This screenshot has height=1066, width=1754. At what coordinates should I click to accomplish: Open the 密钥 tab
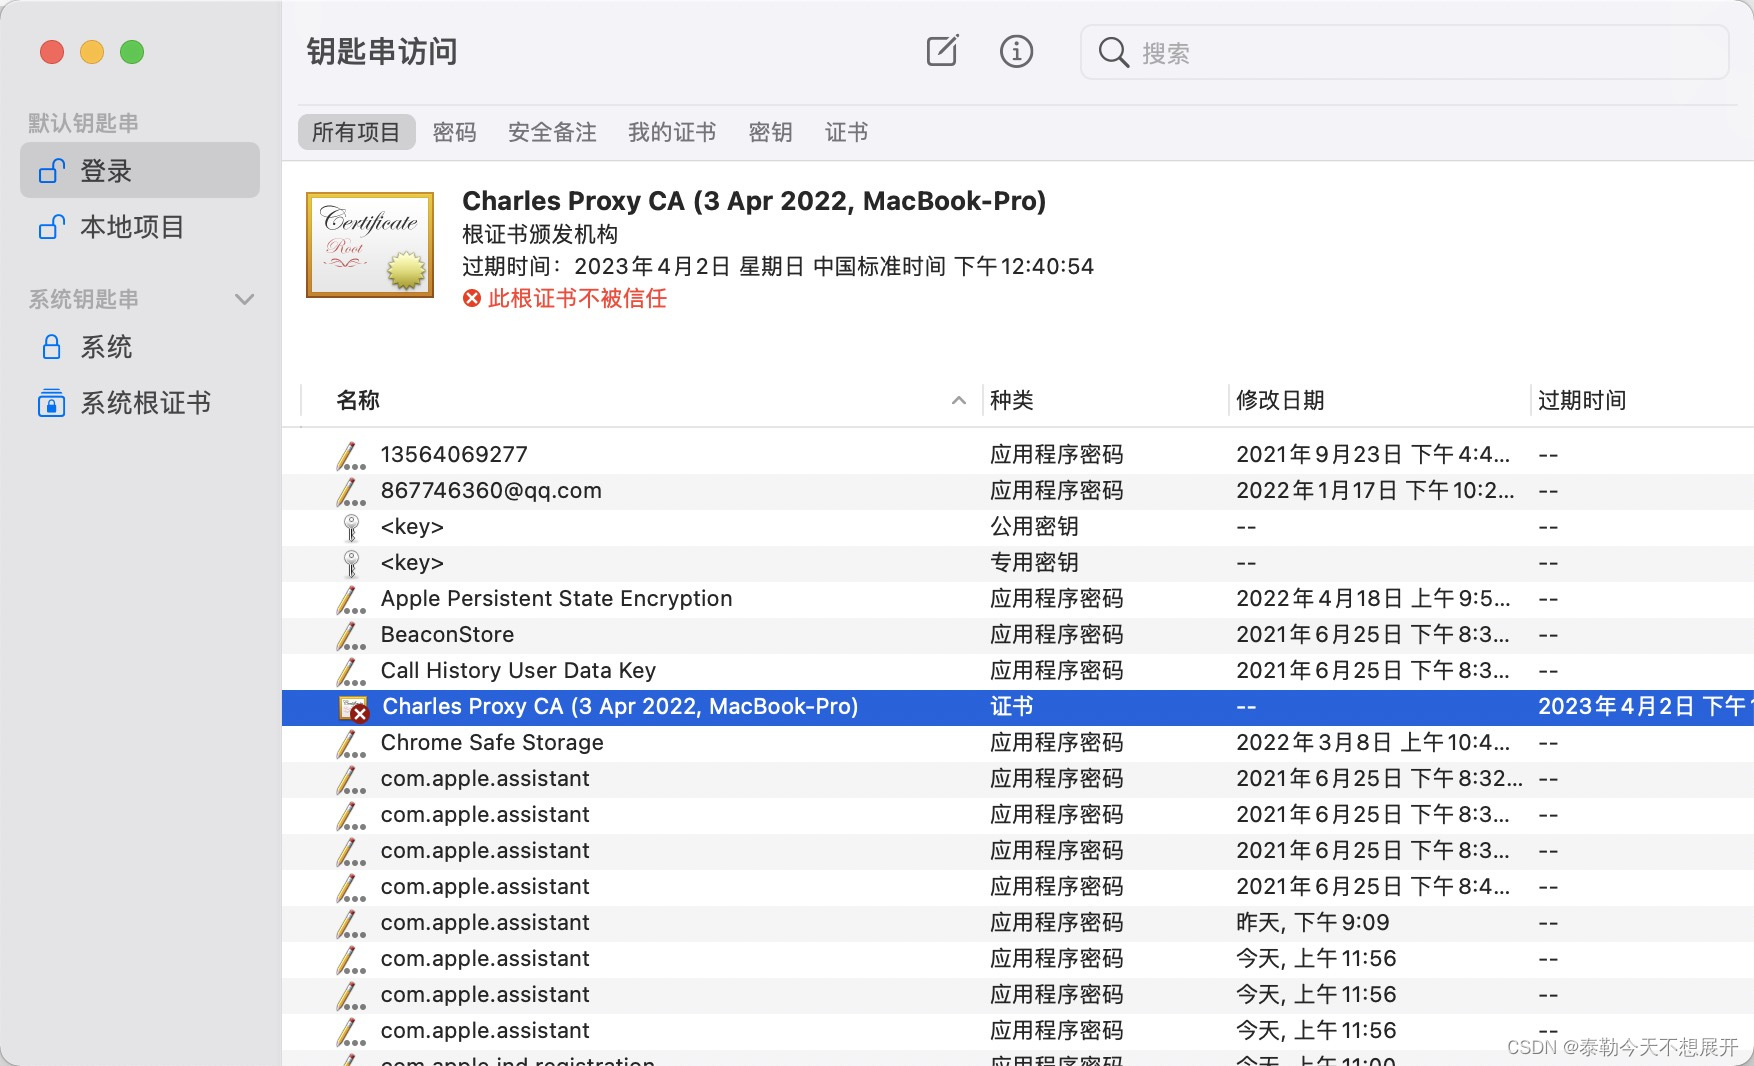(770, 132)
